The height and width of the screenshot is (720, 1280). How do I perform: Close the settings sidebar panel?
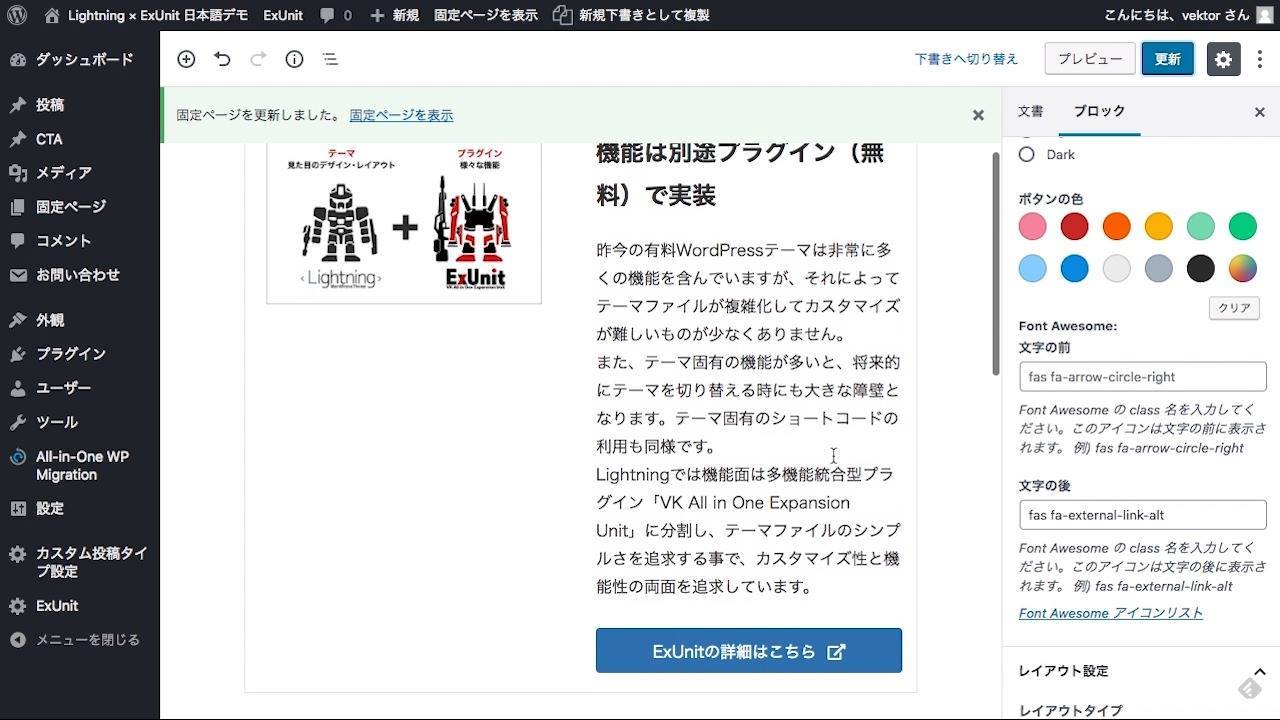tap(1260, 112)
